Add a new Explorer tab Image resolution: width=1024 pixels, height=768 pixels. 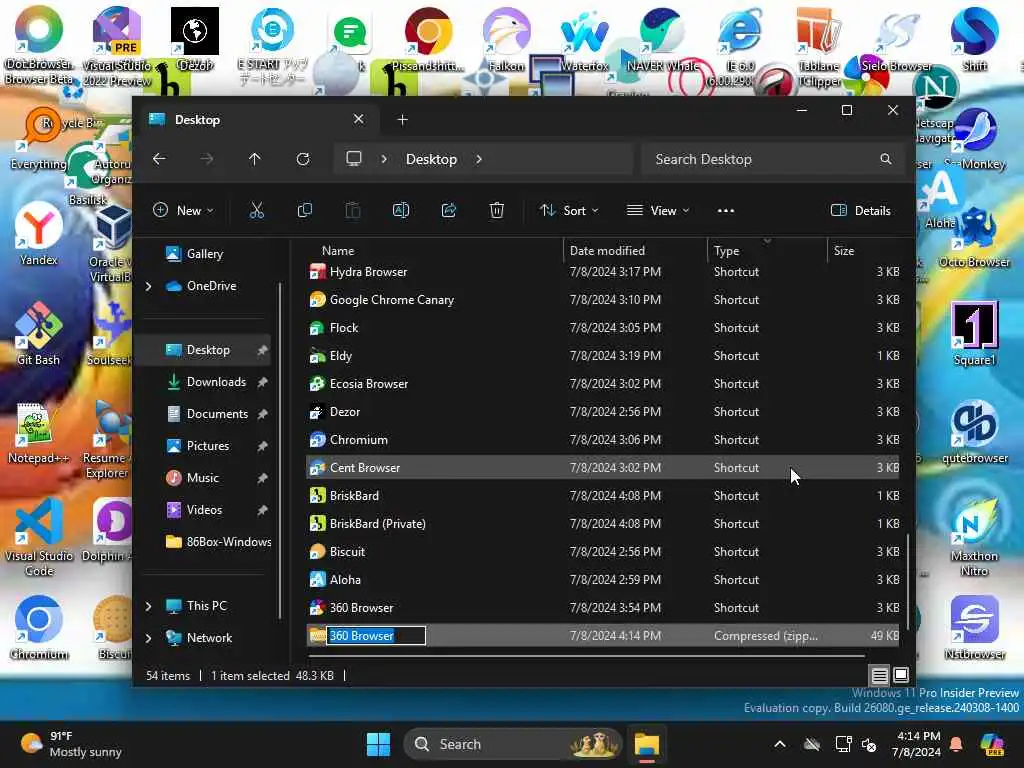tap(402, 120)
